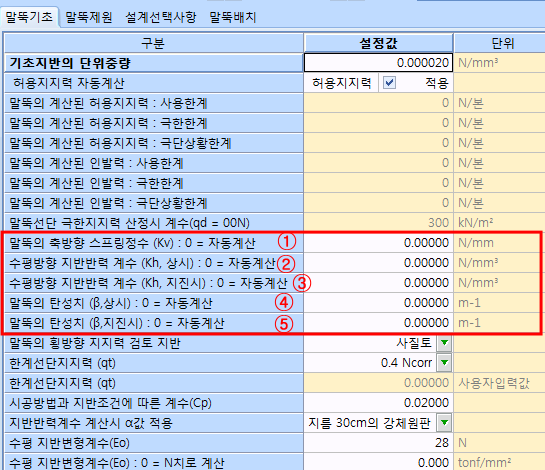Screen dimensions: 545x470
Task: Select 한계선단지지력 (qt) row with 사용자입력값
Action: click(153, 383)
